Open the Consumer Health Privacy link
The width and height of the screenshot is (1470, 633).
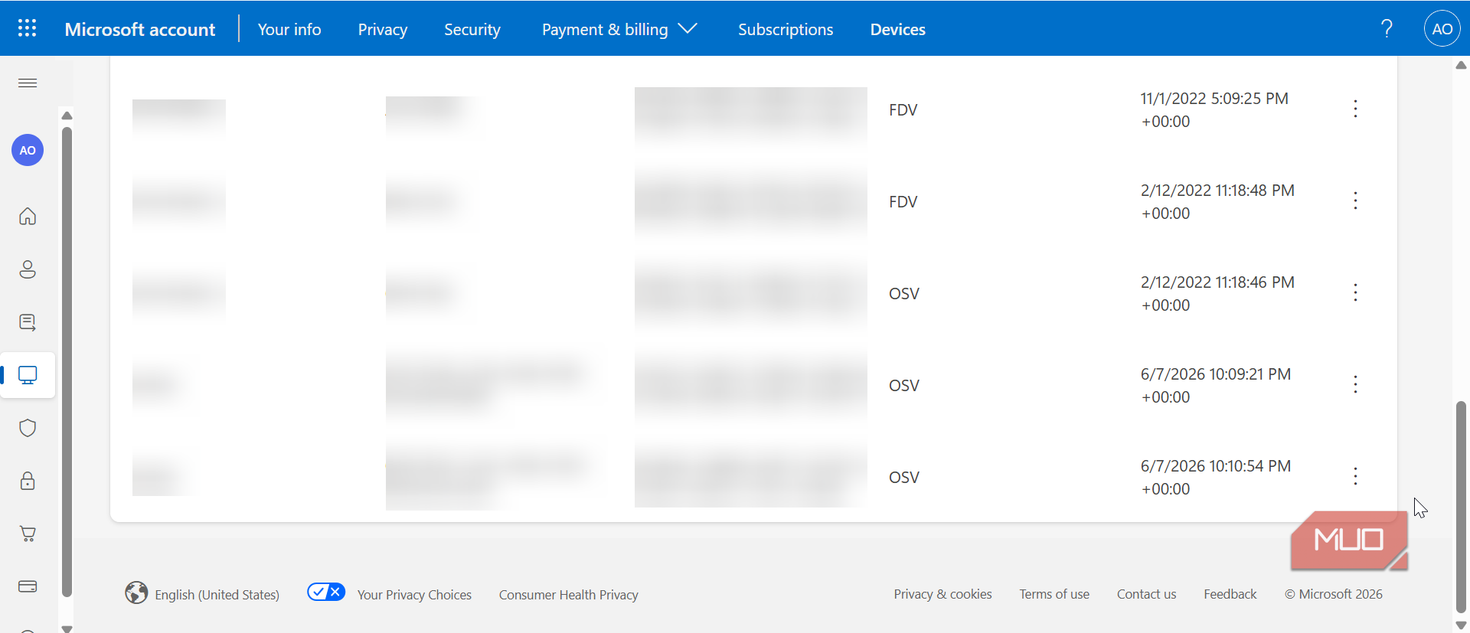click(x=568, y=594)
